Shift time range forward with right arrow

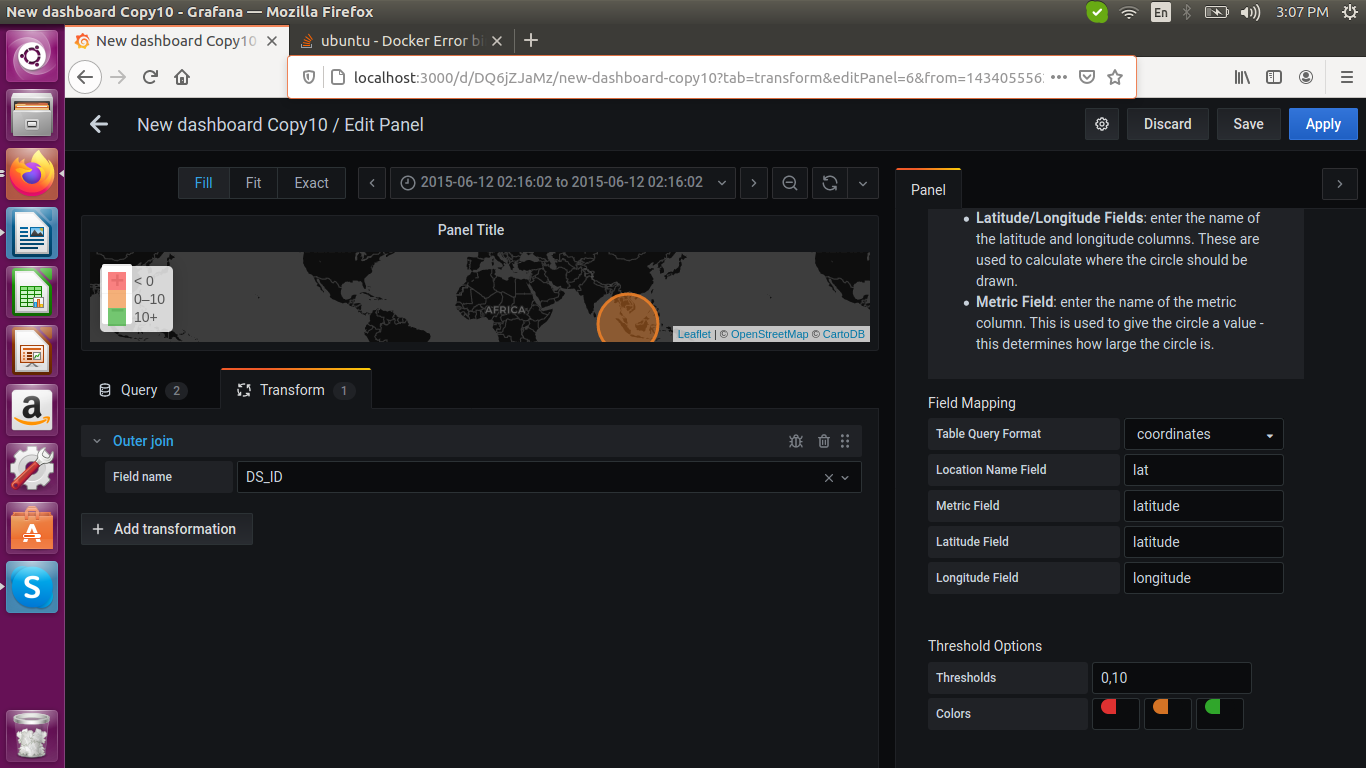(753, 182)
